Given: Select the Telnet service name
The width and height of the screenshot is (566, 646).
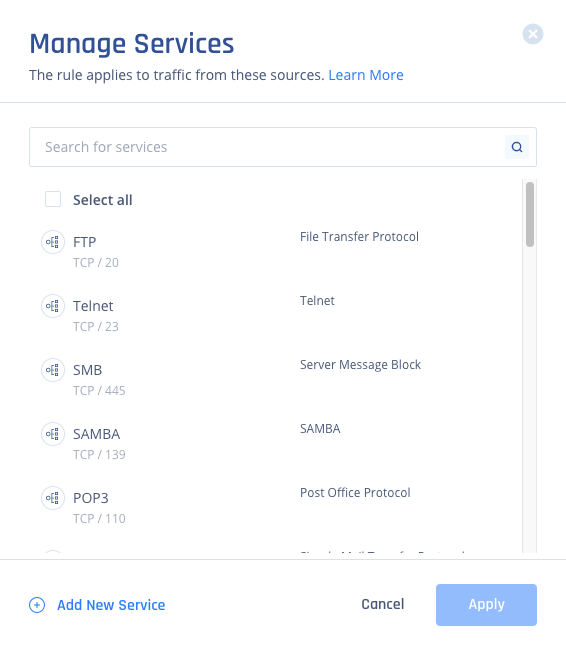Looking at the screenshot, I should coord(93,306).
